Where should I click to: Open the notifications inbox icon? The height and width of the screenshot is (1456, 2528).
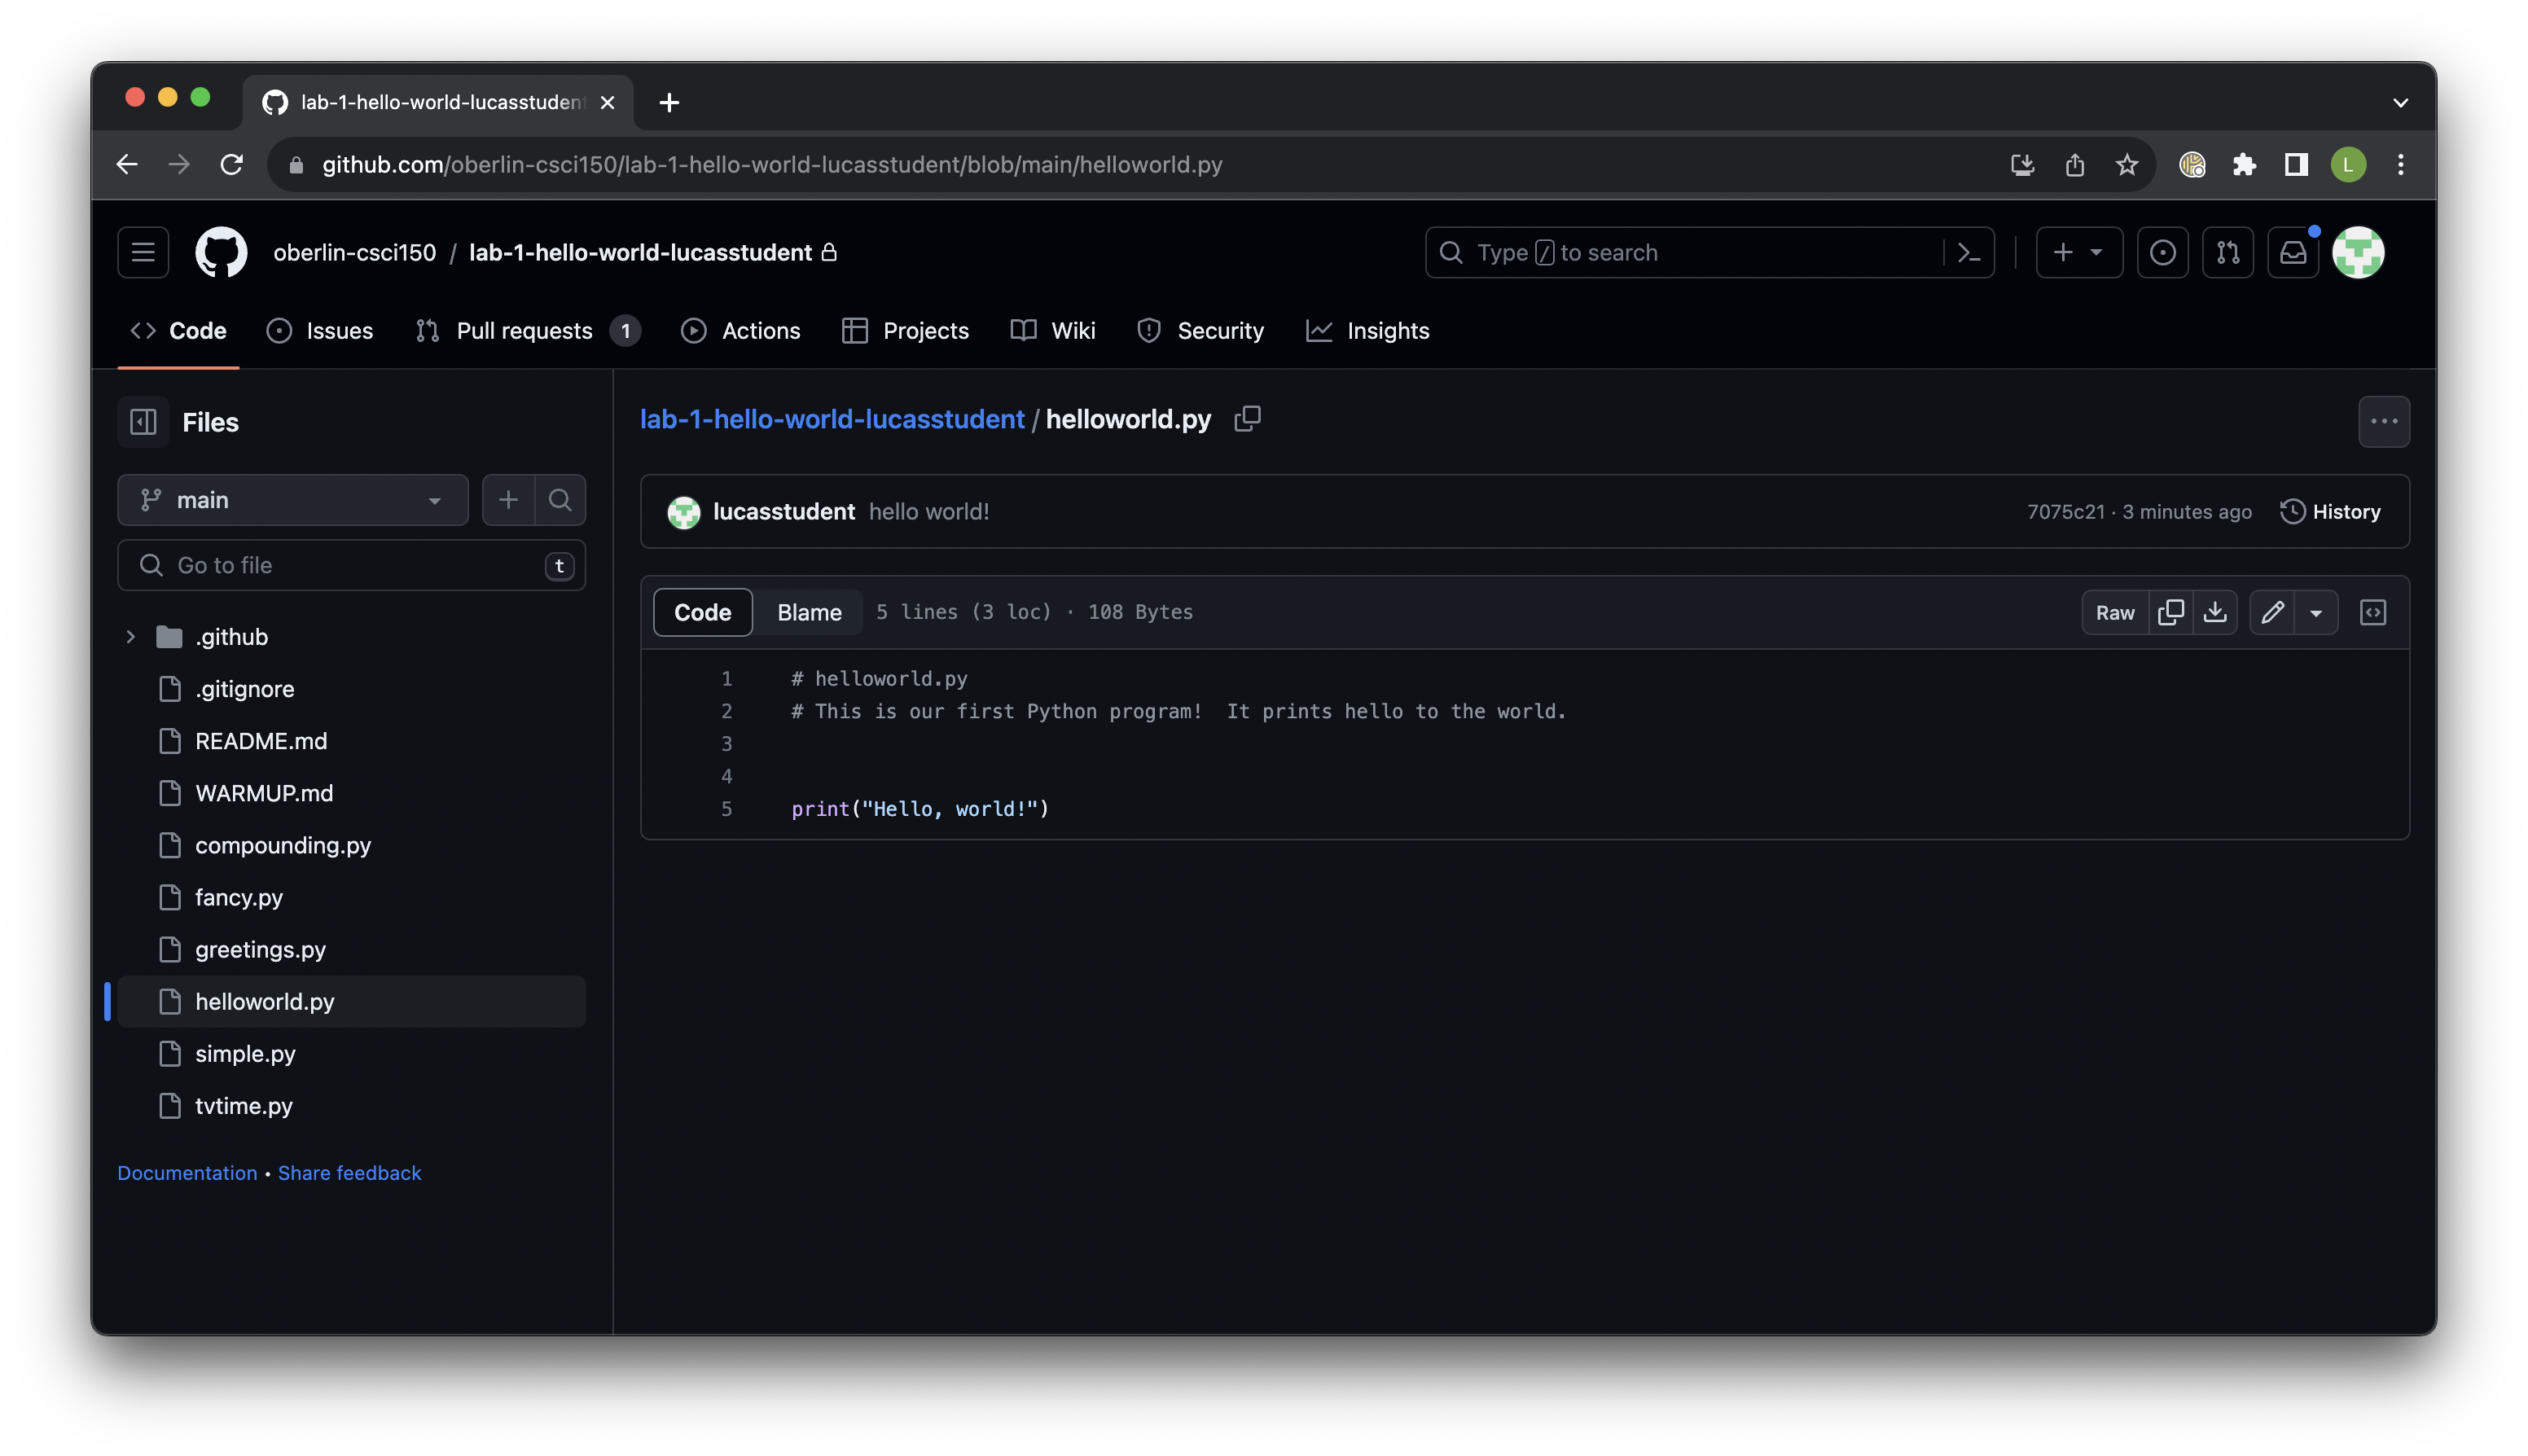click(x=2292, y=253)
